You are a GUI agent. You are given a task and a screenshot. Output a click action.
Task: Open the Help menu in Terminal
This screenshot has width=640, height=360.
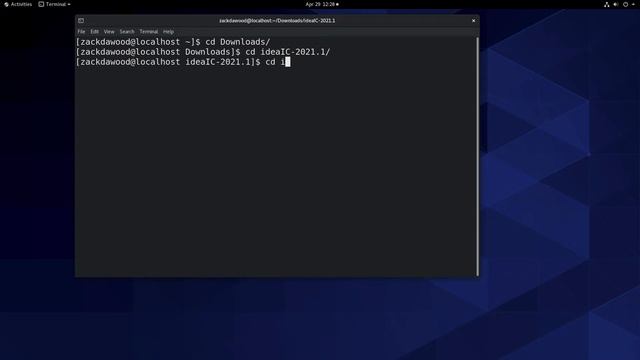168,31
